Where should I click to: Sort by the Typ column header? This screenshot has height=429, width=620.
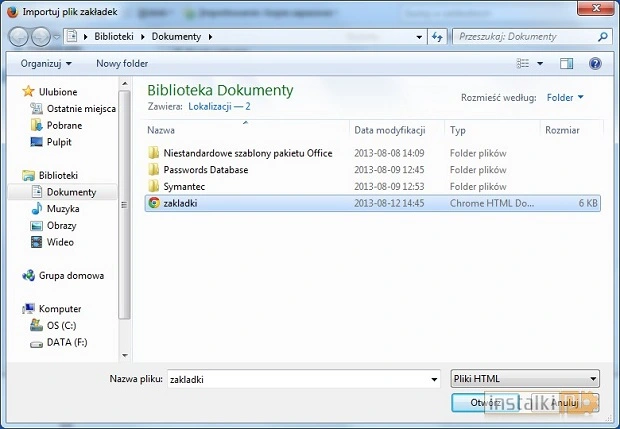coord(492,130)
